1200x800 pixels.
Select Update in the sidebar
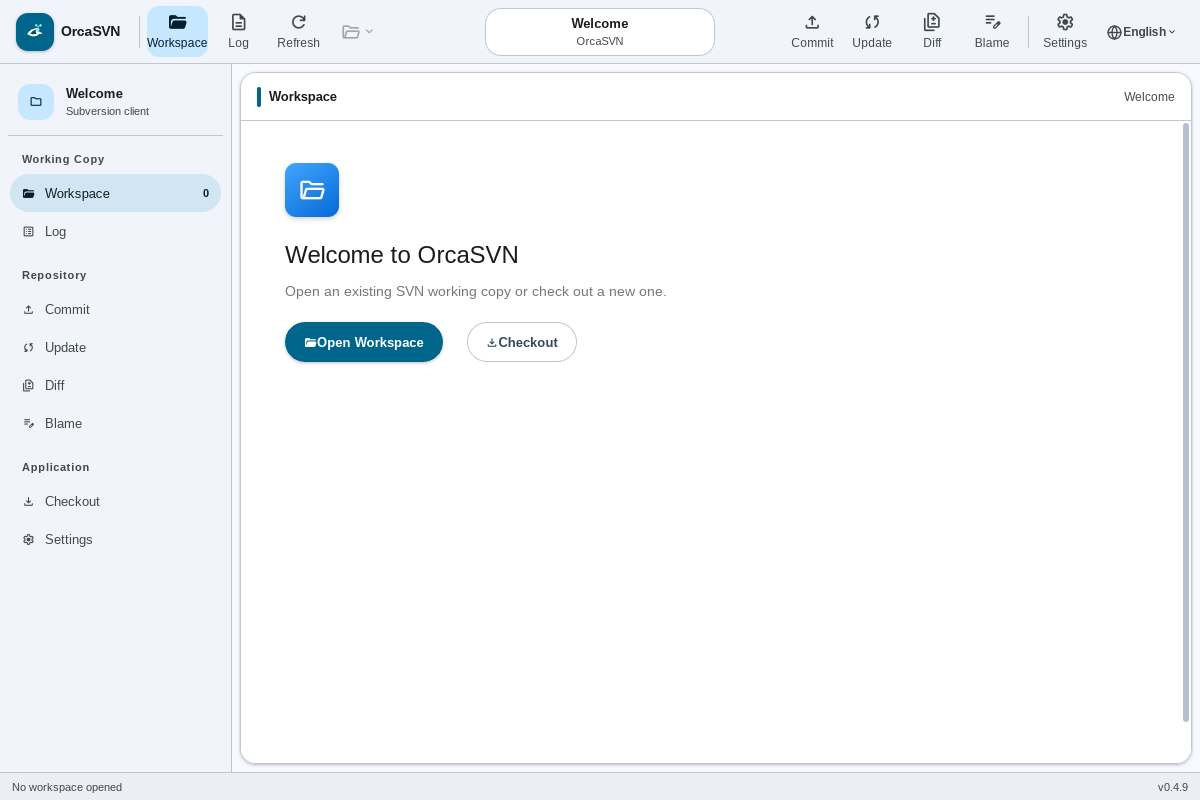tap(115, 347)
